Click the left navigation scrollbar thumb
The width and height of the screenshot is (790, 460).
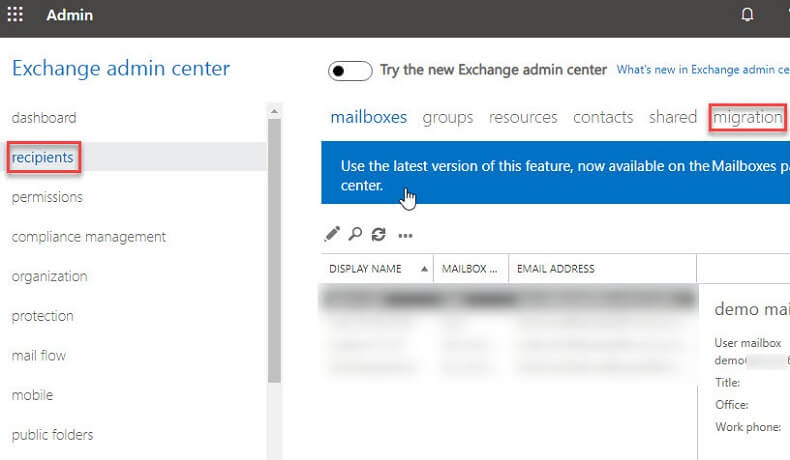point(274,251)
